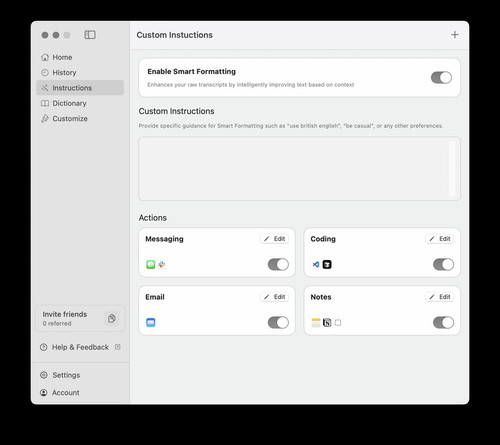Click the plus icon to add instruction
This screenshot has width=500, height=445.
tap(455, 35)
